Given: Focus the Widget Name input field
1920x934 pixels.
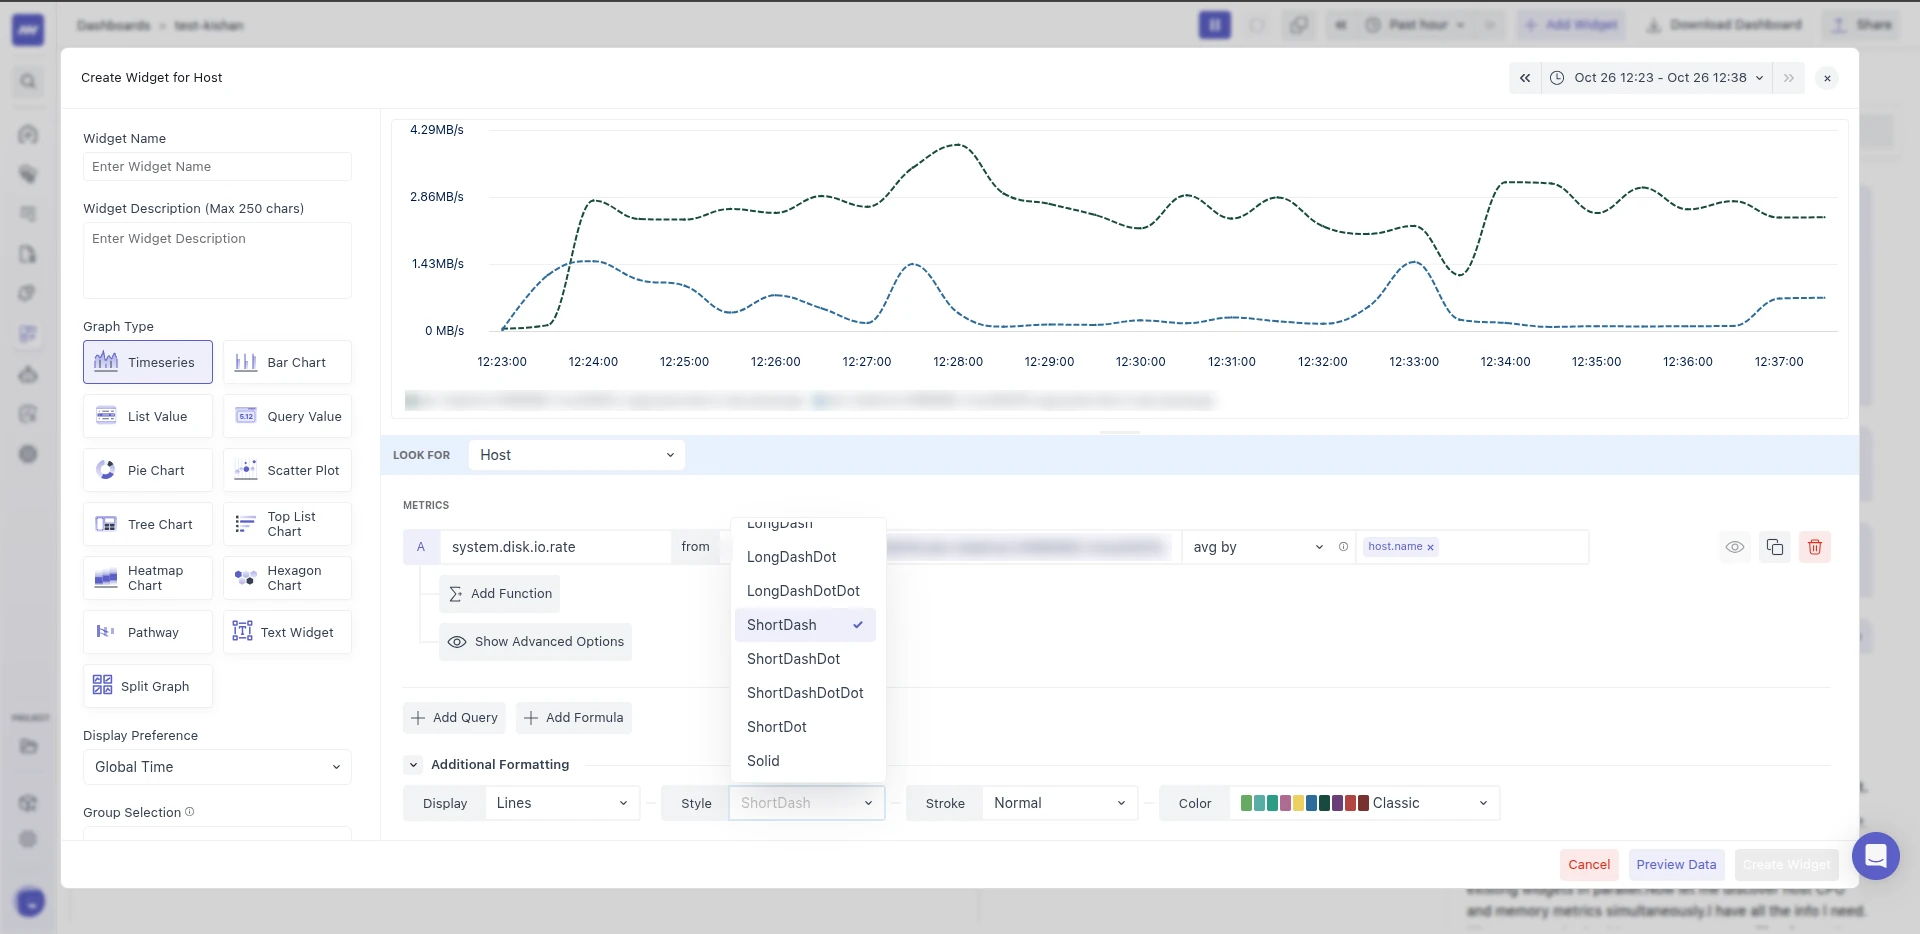Looking at the screenshot, I should click(x=217, y=167).
